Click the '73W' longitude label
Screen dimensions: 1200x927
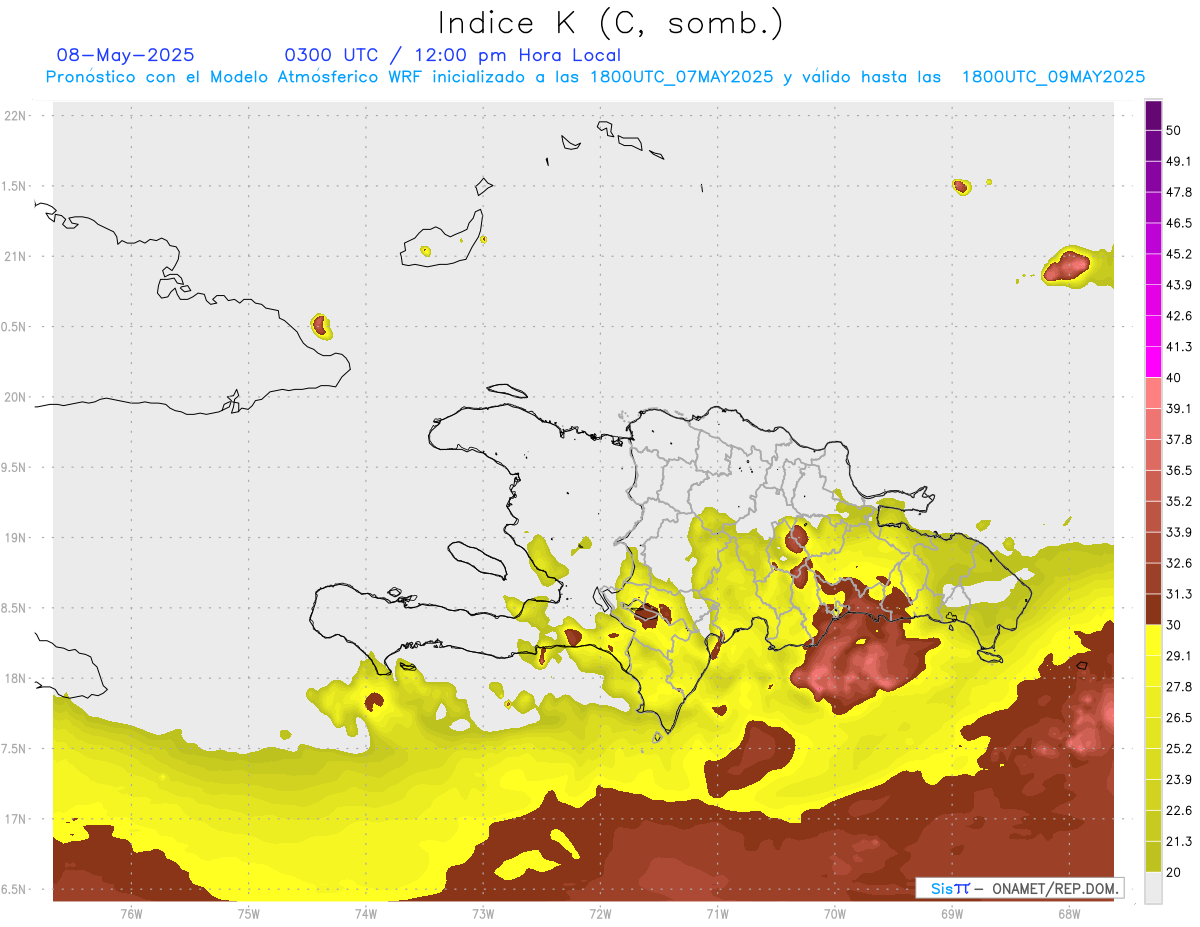(x=483, y=914)
